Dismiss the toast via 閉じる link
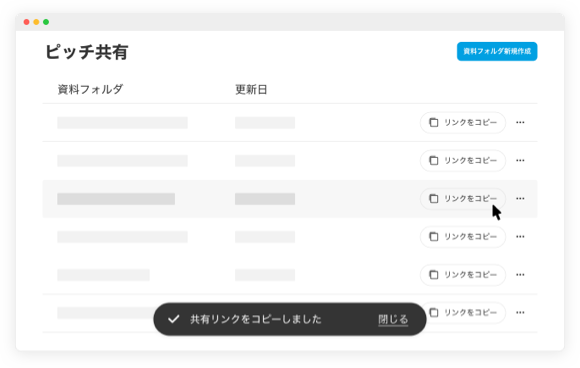580x368 pixels. coord(393,320)
